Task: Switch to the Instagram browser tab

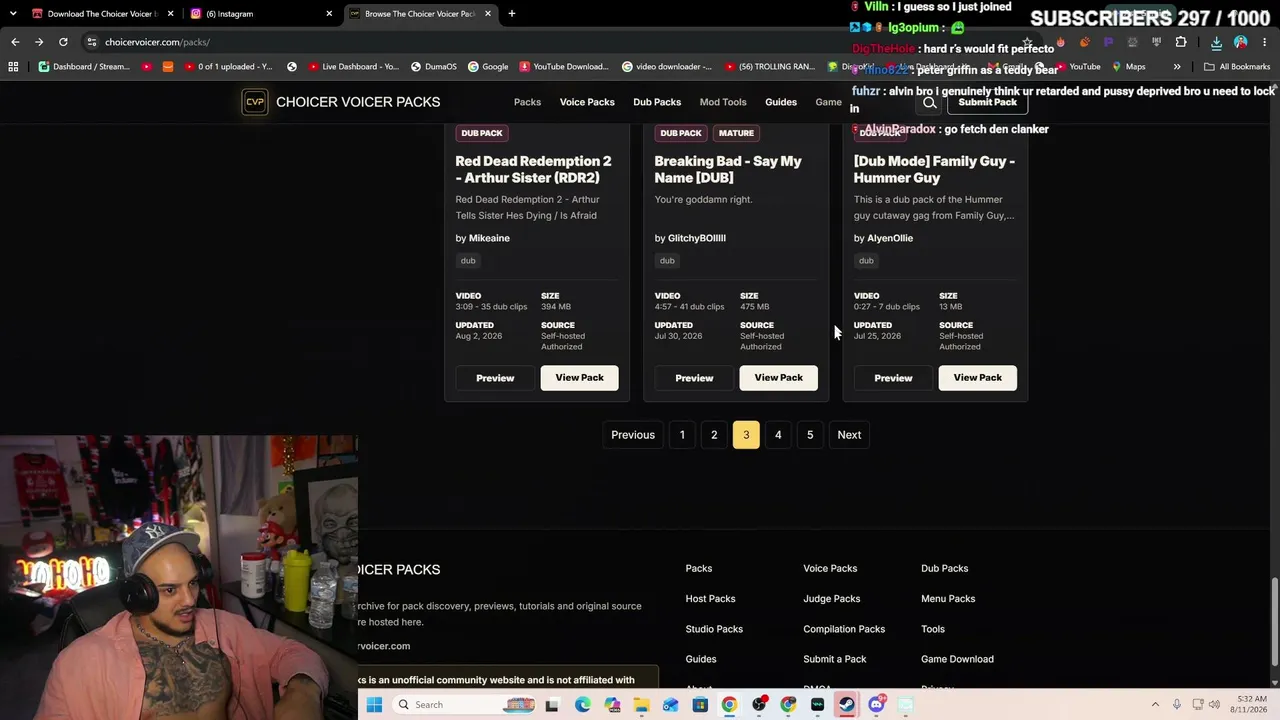Action: (x=260, y=14)
